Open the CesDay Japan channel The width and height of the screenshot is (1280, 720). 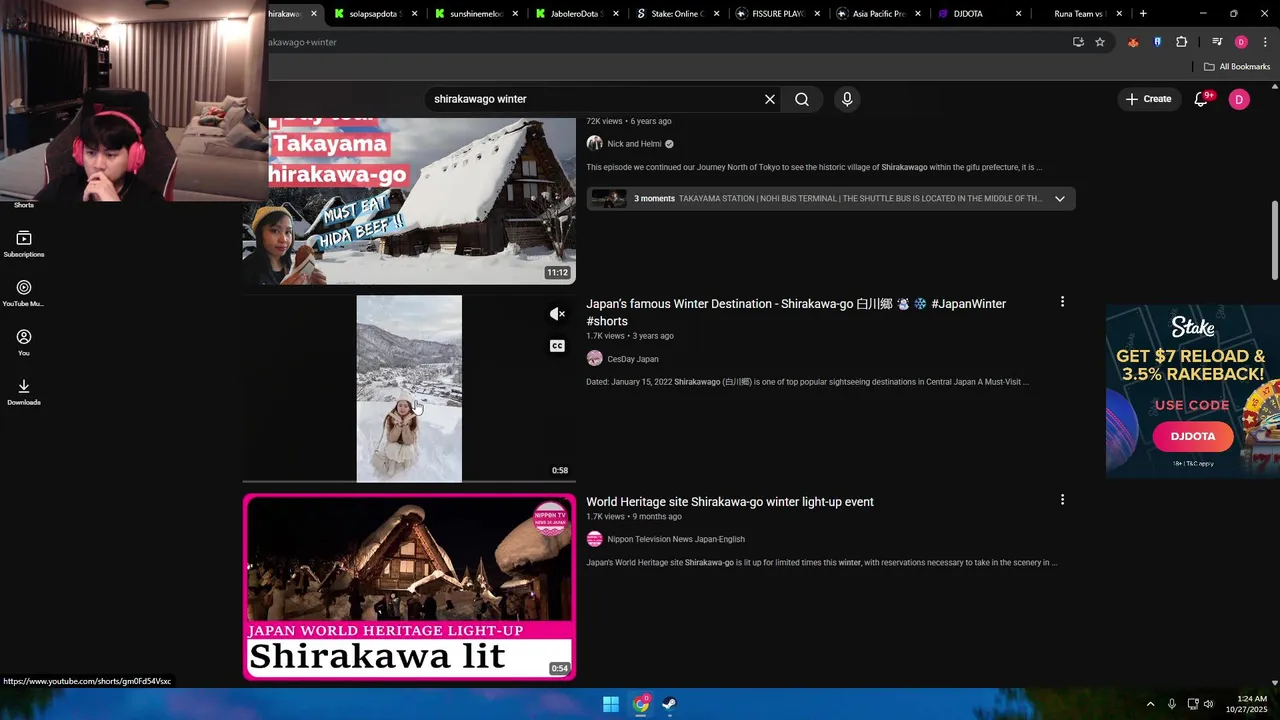click(633, 359)
